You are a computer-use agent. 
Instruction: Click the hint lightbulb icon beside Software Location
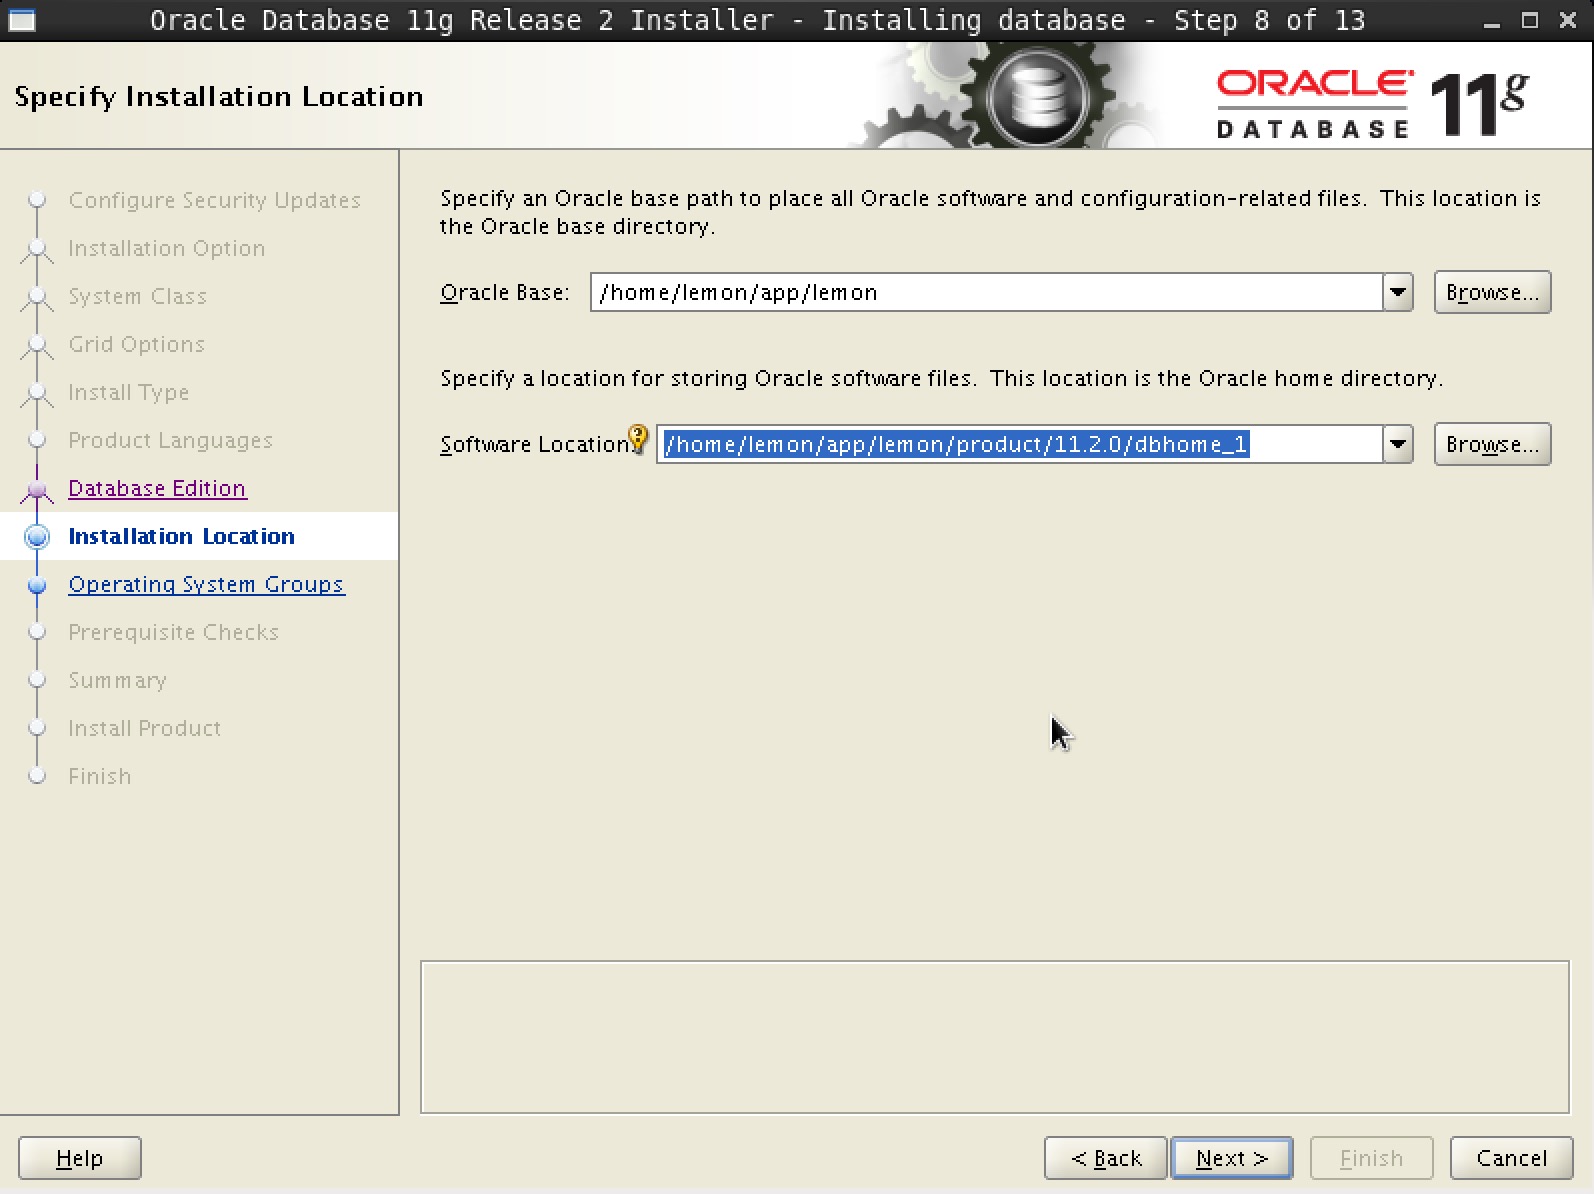pyautogui.click(x=638, y=439)
